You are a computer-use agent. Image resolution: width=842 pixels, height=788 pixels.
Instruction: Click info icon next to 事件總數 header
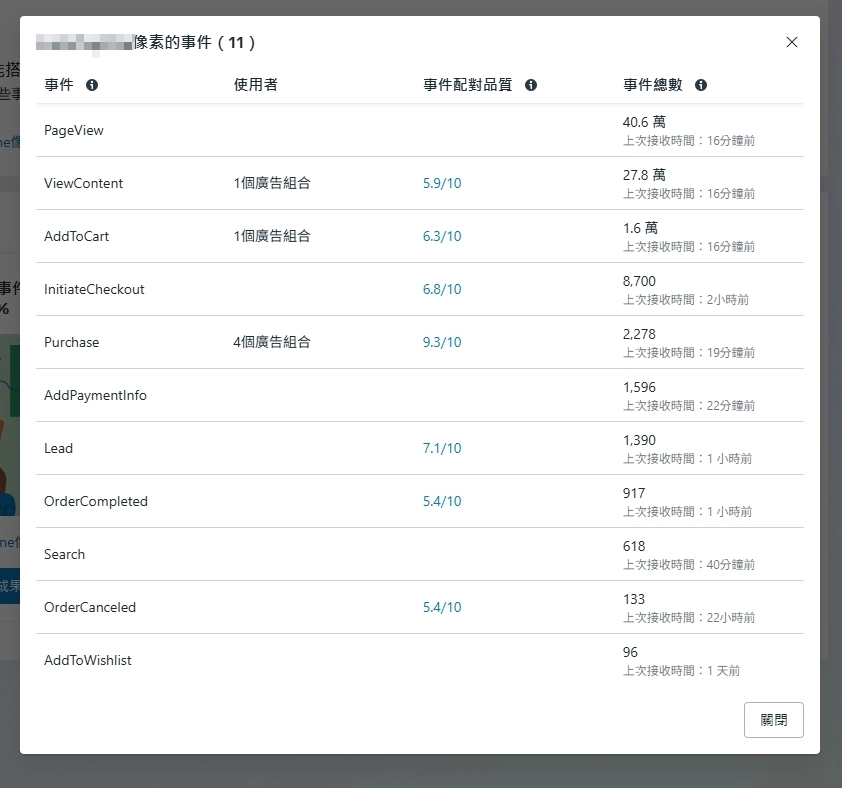click(x=701, y=85)
